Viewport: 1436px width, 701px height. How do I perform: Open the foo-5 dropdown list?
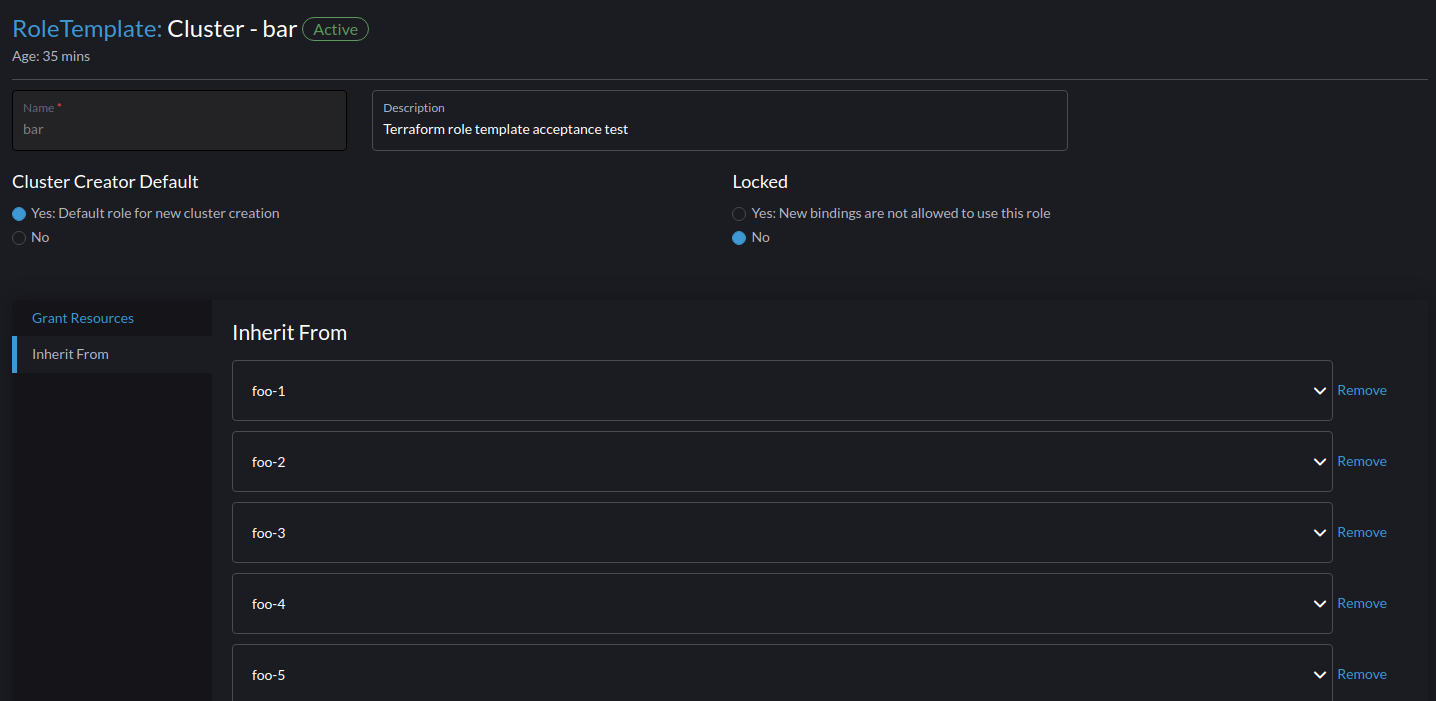[1319, 674]
